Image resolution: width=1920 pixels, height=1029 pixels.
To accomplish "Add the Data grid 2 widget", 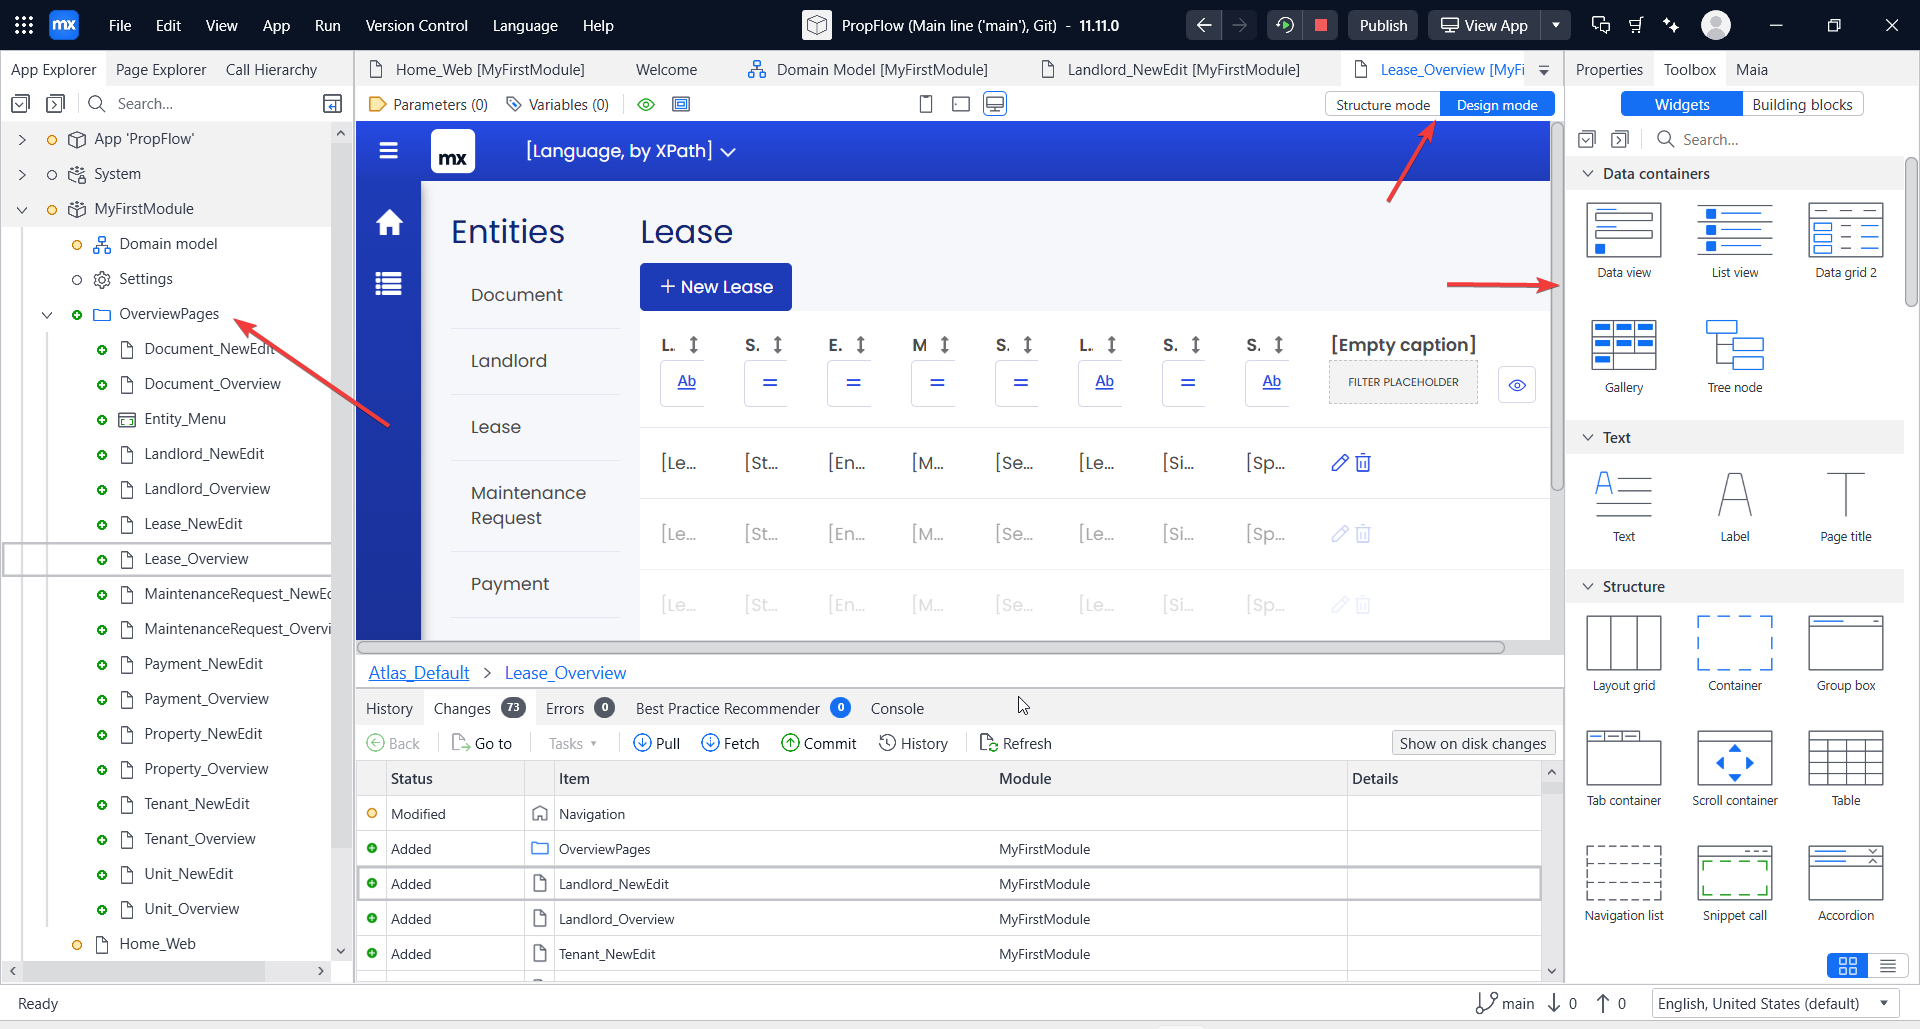I will tap(1846, 240).
